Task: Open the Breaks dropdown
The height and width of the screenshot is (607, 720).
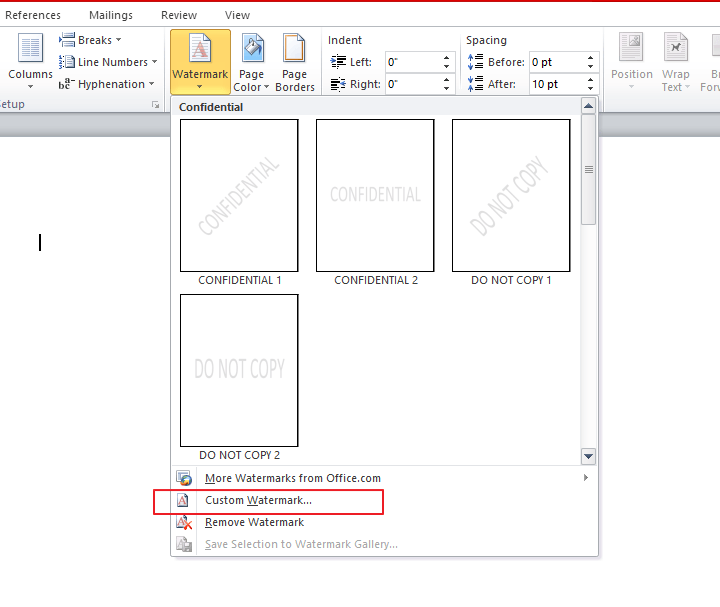Action: [90, 40]
